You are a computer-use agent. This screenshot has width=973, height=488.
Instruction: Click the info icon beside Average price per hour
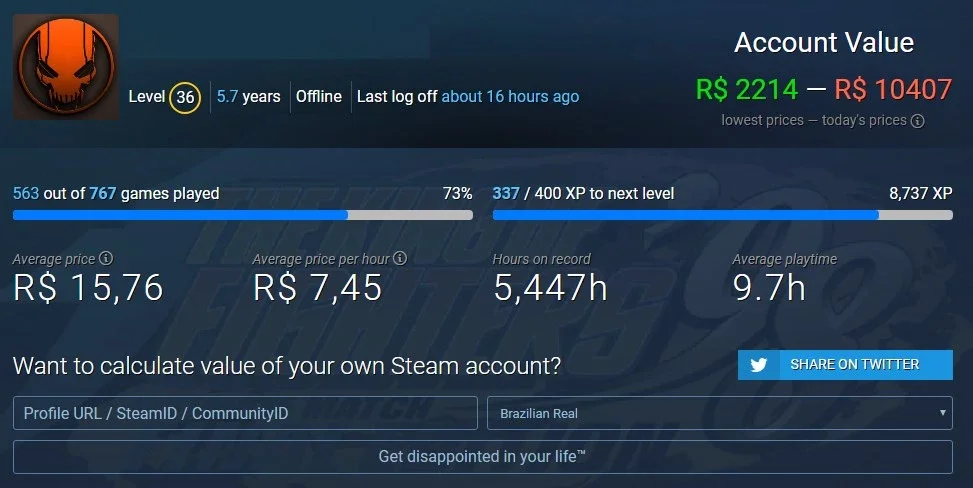[x=400, y=258]
